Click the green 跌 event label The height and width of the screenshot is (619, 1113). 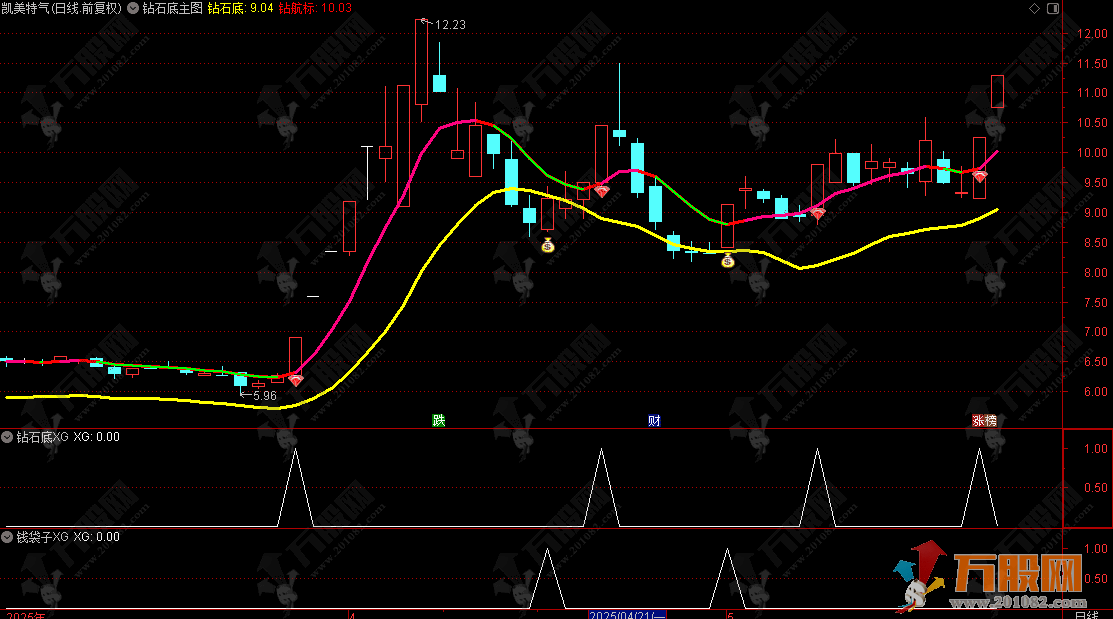coord(439,420)
